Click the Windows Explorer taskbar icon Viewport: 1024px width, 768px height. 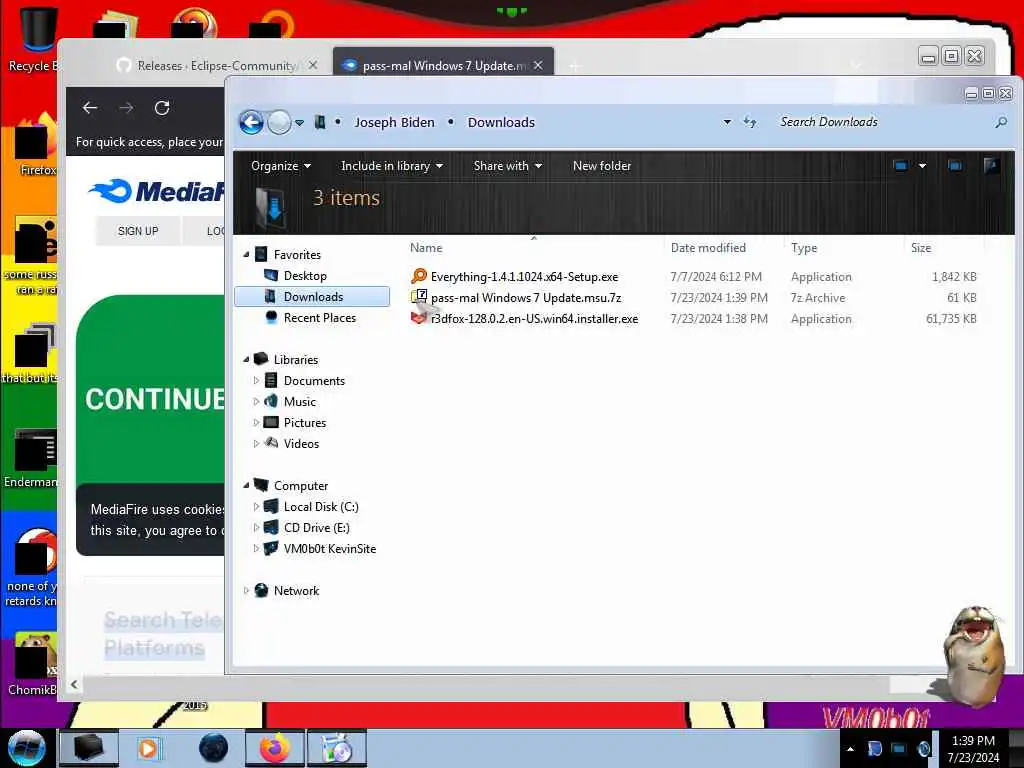click(89, 748)
